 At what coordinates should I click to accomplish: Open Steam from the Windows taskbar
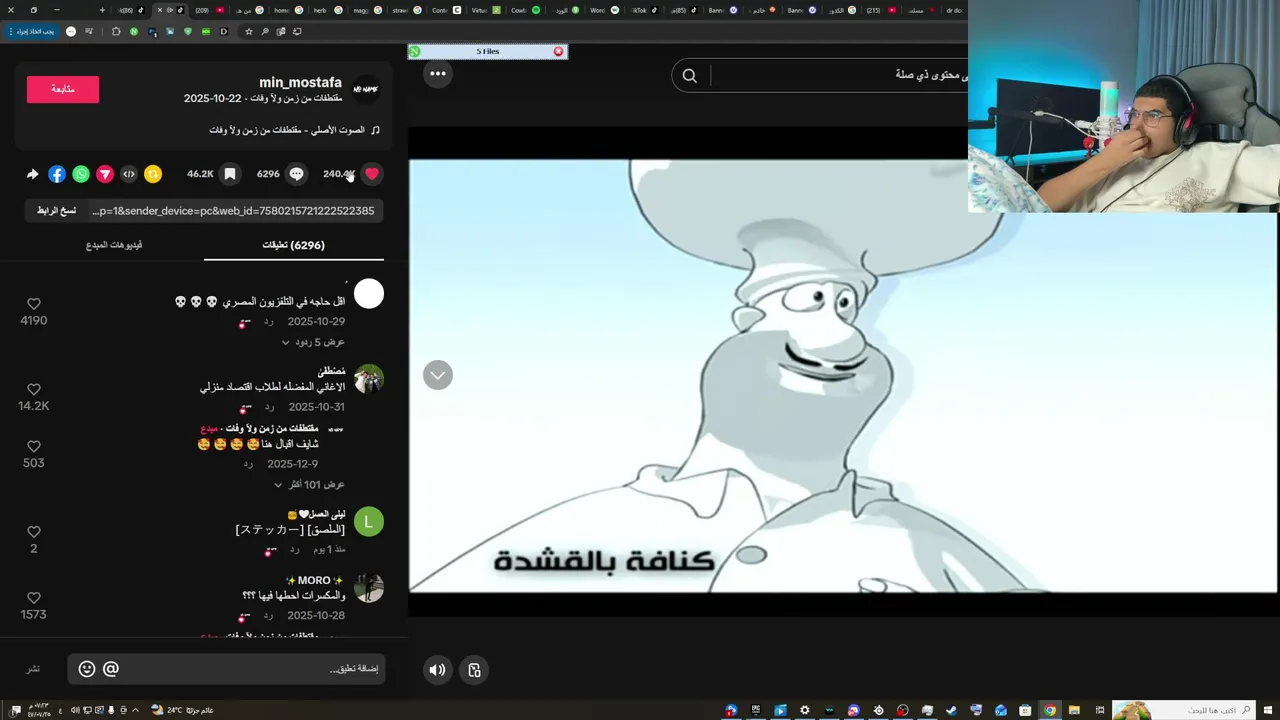(951, 710)
